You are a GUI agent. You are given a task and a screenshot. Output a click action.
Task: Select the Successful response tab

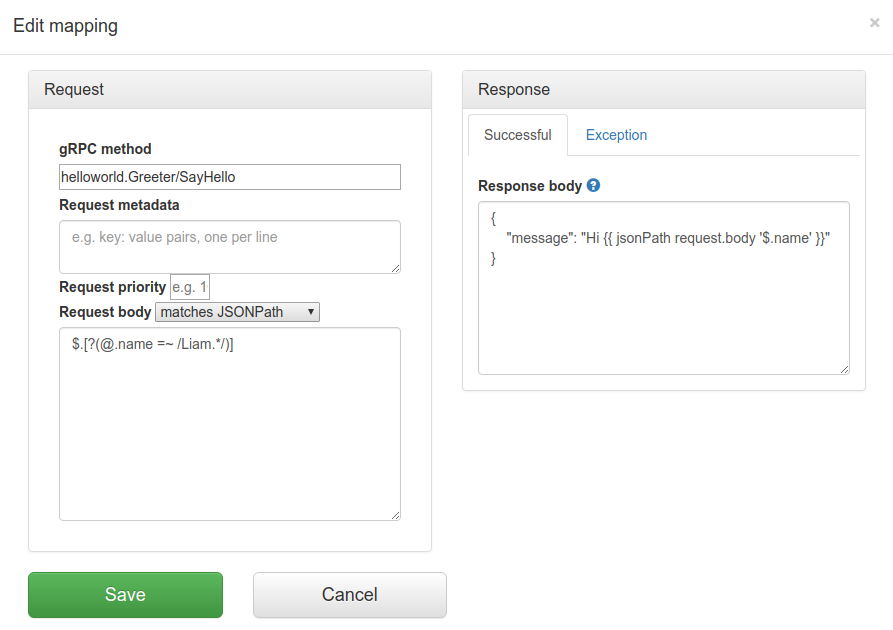517,135
